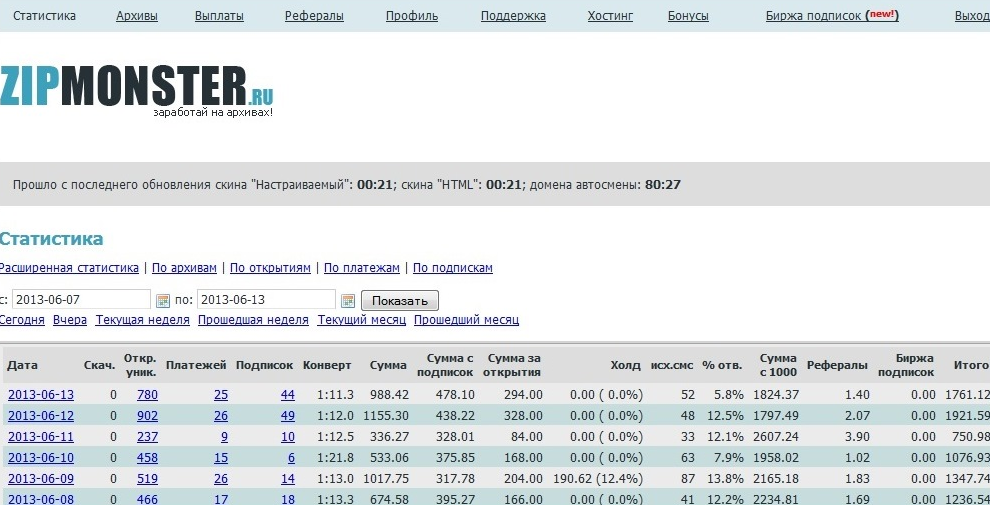Select Прошедшая неделя range
This screenshot has height=505, width=990.
coord(253,319)
